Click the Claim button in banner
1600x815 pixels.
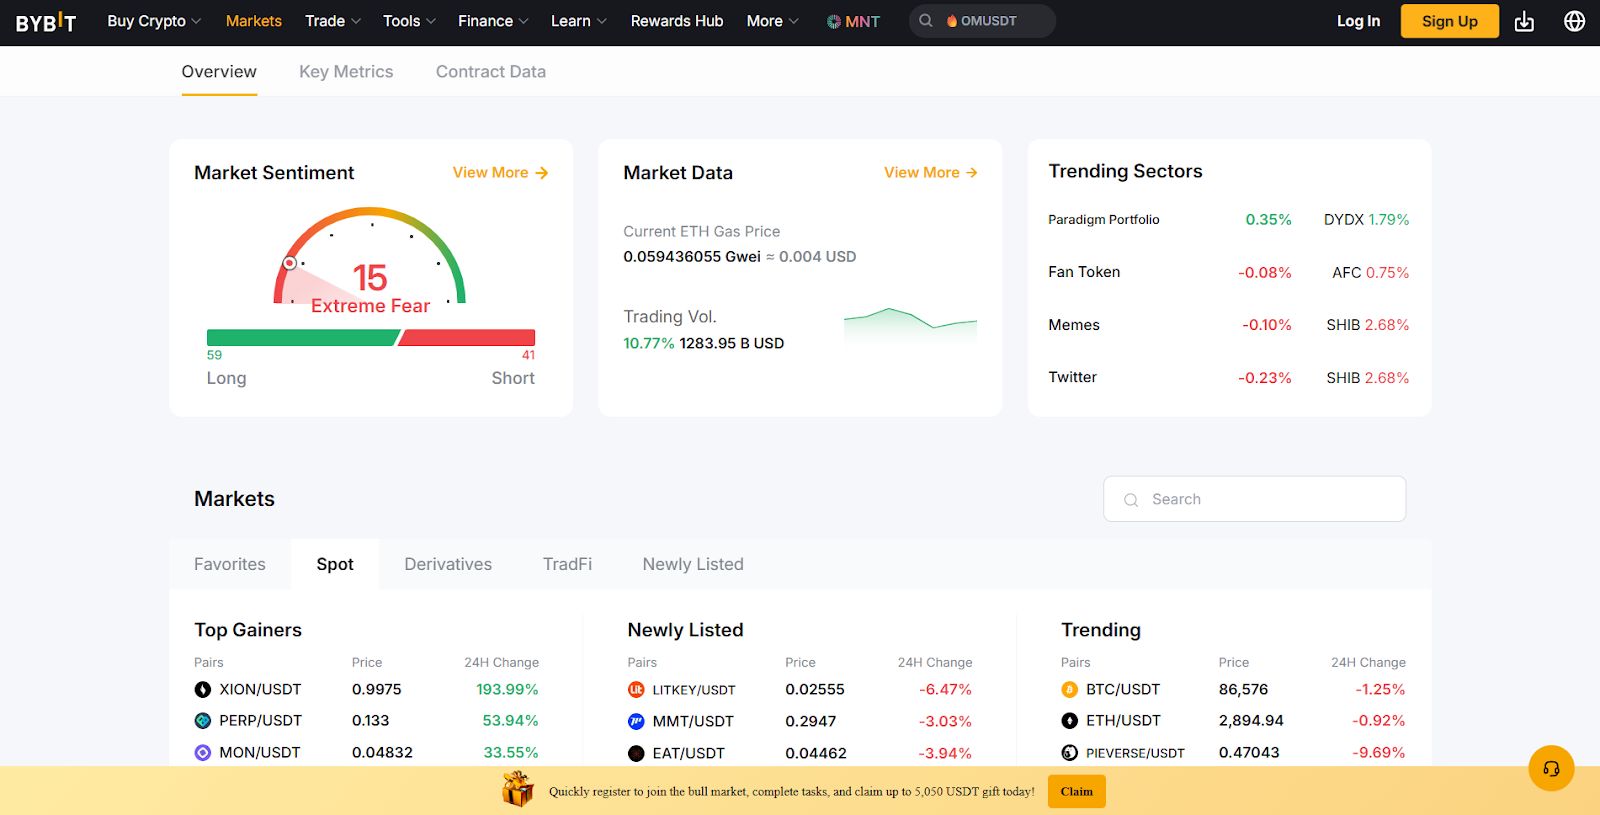tap(1077, 791)
